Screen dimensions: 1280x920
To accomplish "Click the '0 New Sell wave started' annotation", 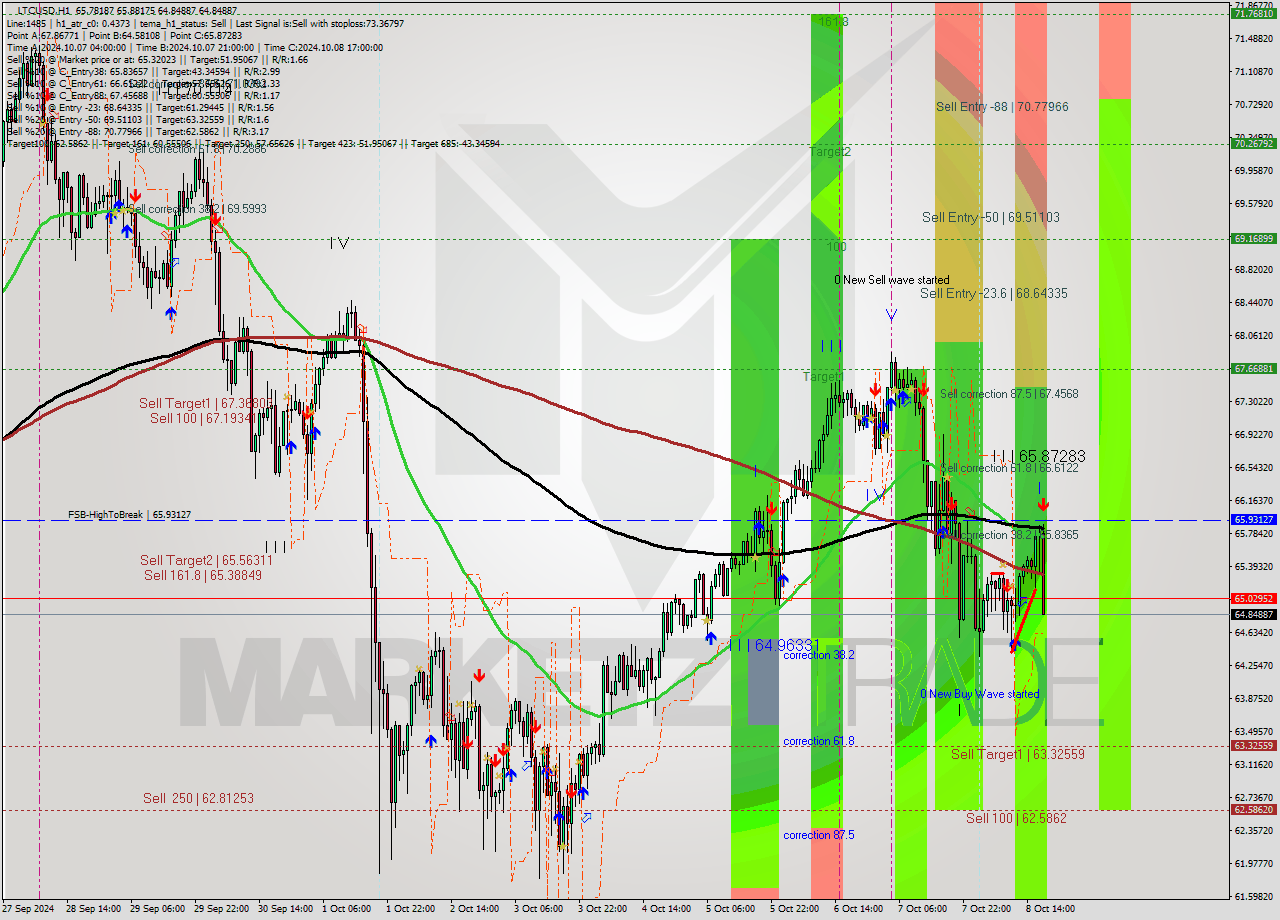I will point(892,280).
